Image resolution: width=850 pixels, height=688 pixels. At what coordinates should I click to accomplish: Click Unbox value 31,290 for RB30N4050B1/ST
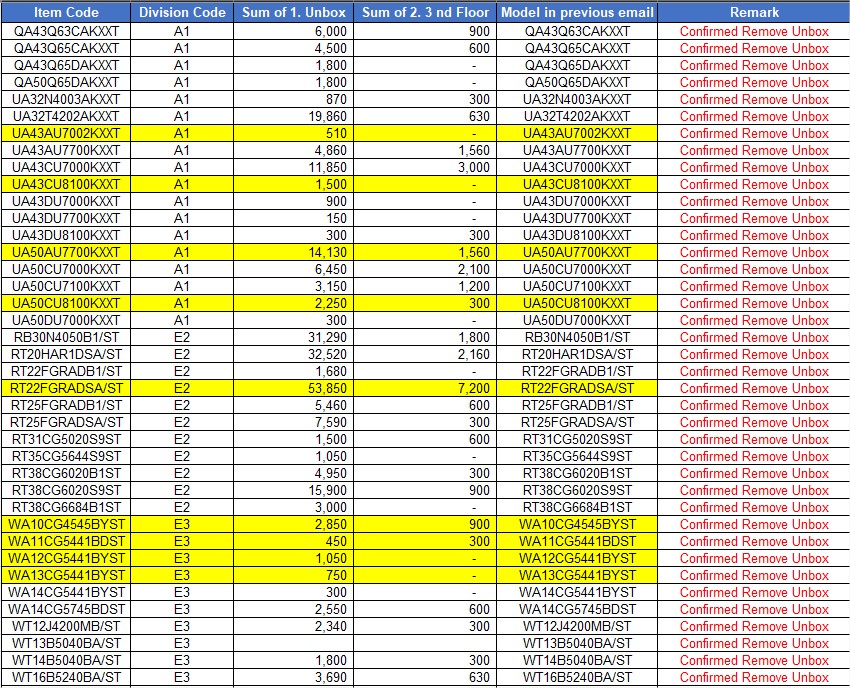click(x=293, y=337)
